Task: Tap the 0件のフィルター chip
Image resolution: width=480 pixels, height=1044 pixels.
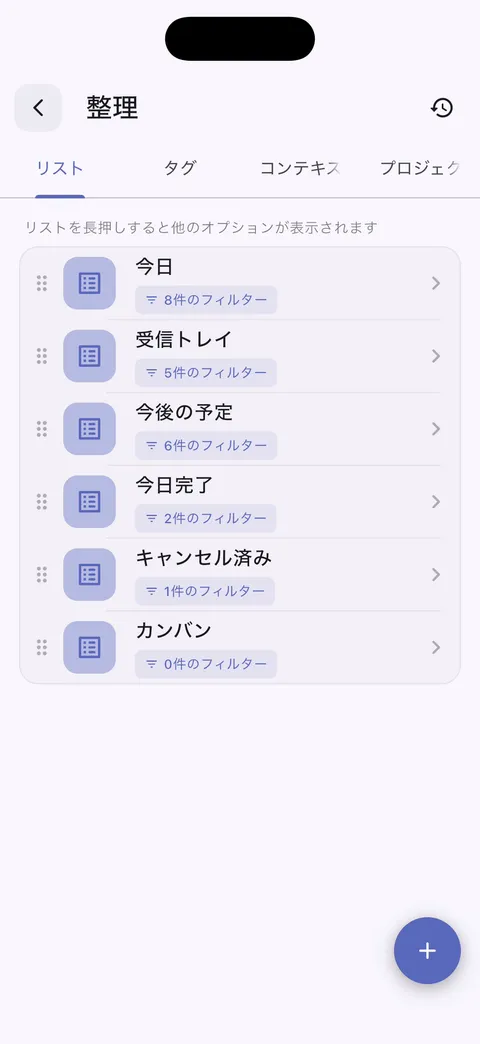Action: (x=206, y=664)
